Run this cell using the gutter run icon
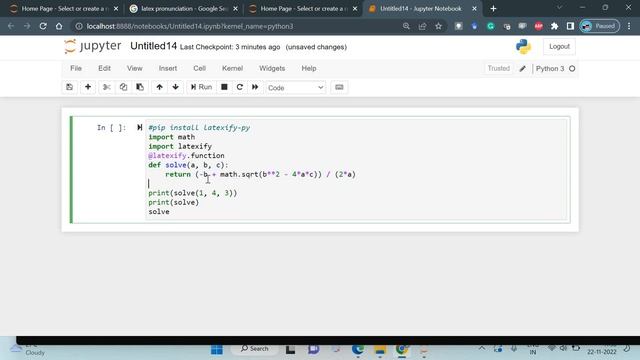 [x=140, y=127]
